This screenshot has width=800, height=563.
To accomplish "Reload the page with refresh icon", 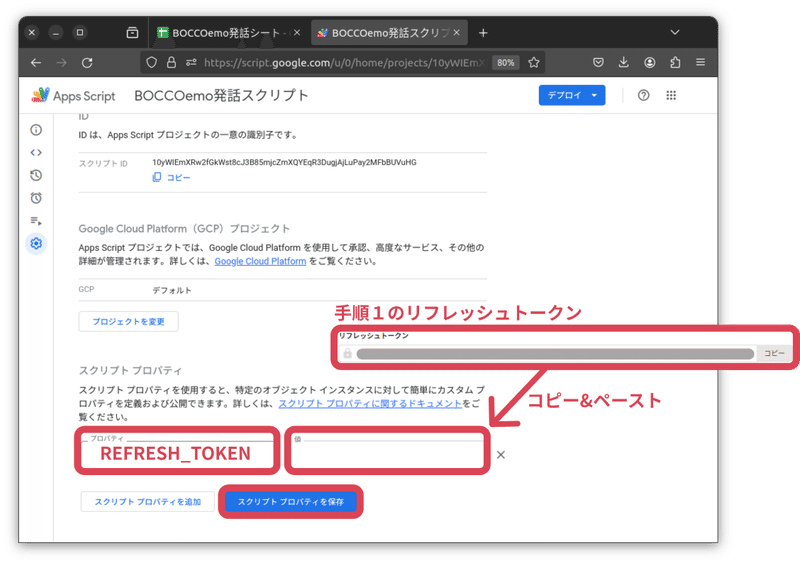I will tap(87, 63).
